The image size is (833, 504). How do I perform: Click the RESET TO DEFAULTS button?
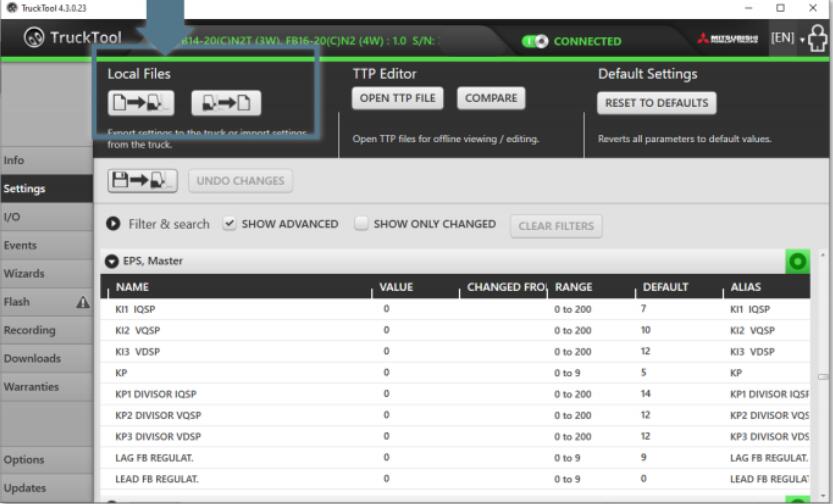(x=657, y=103)
